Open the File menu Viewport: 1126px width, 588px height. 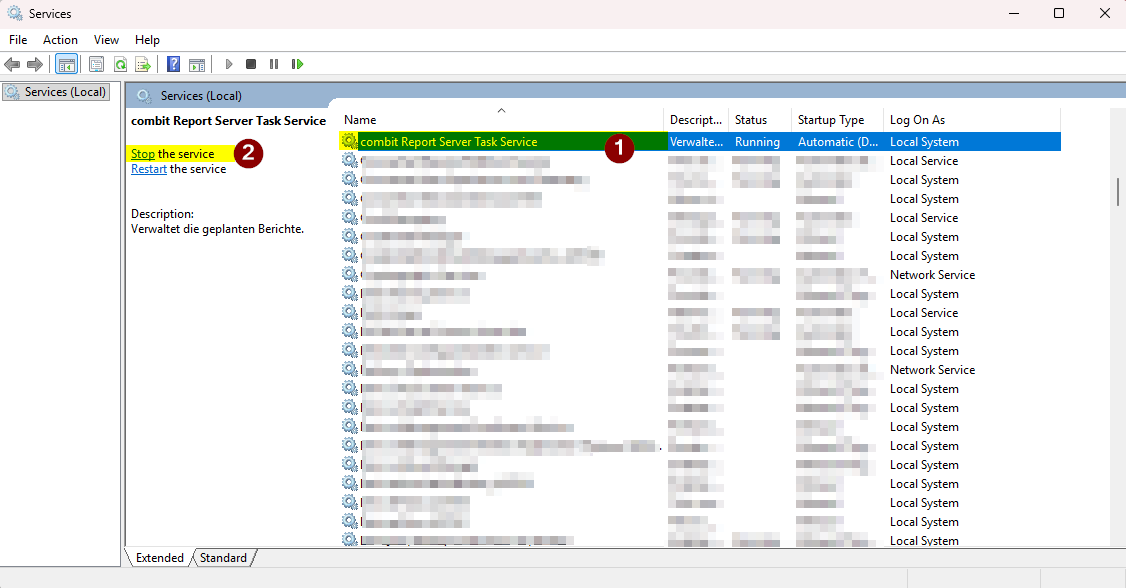18,40
